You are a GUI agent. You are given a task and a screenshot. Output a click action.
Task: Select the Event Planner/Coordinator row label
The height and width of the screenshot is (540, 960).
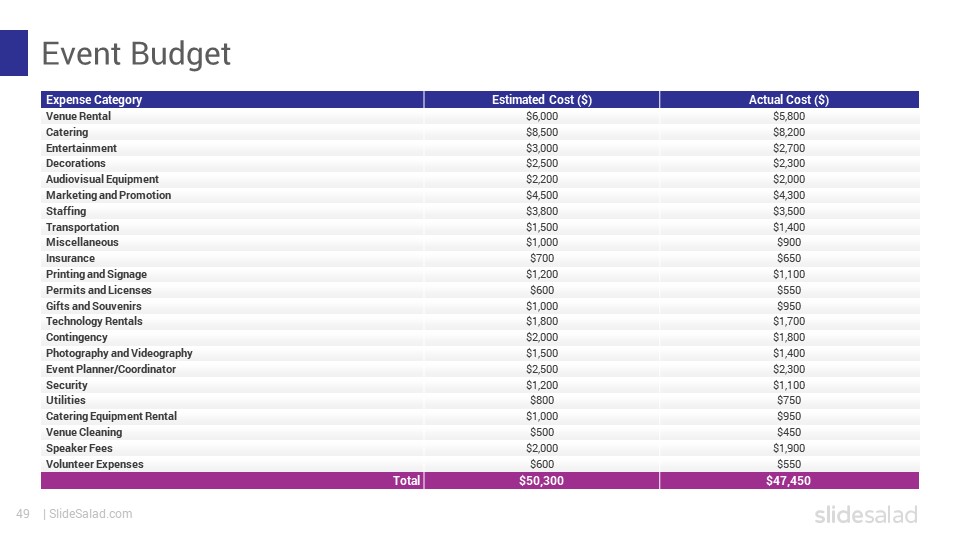click(x=111, y=369)
